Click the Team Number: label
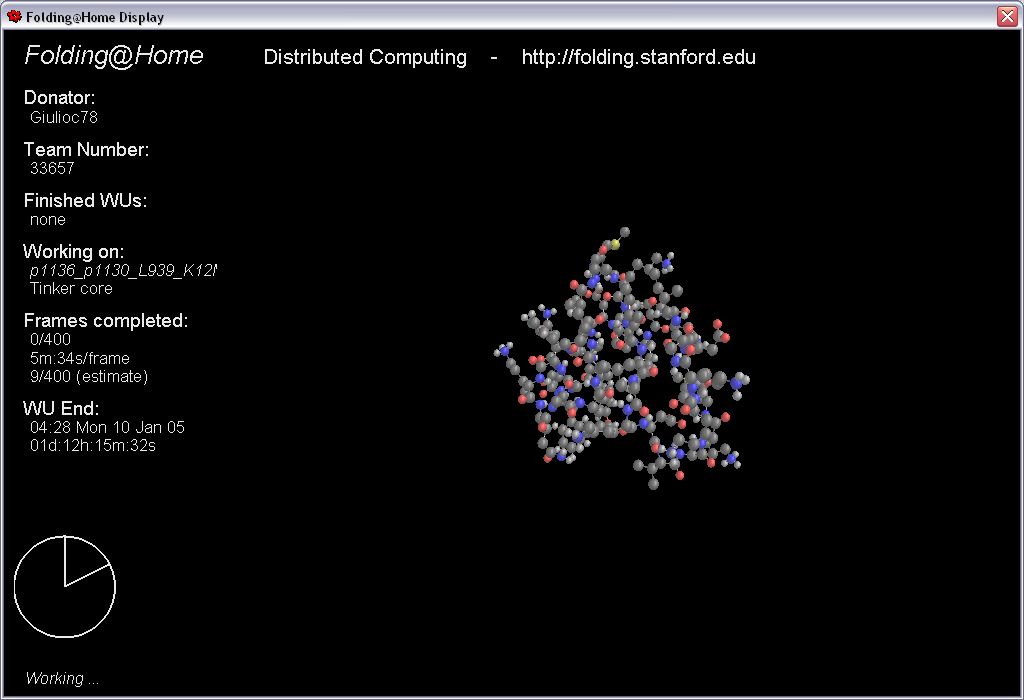Image resolution: width=1024 pixels, height=700 pixels. click(86, 150)
